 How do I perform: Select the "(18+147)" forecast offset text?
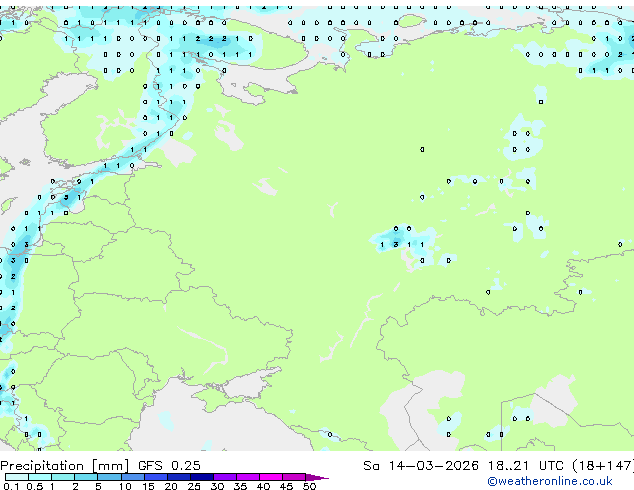click(603, 466)
